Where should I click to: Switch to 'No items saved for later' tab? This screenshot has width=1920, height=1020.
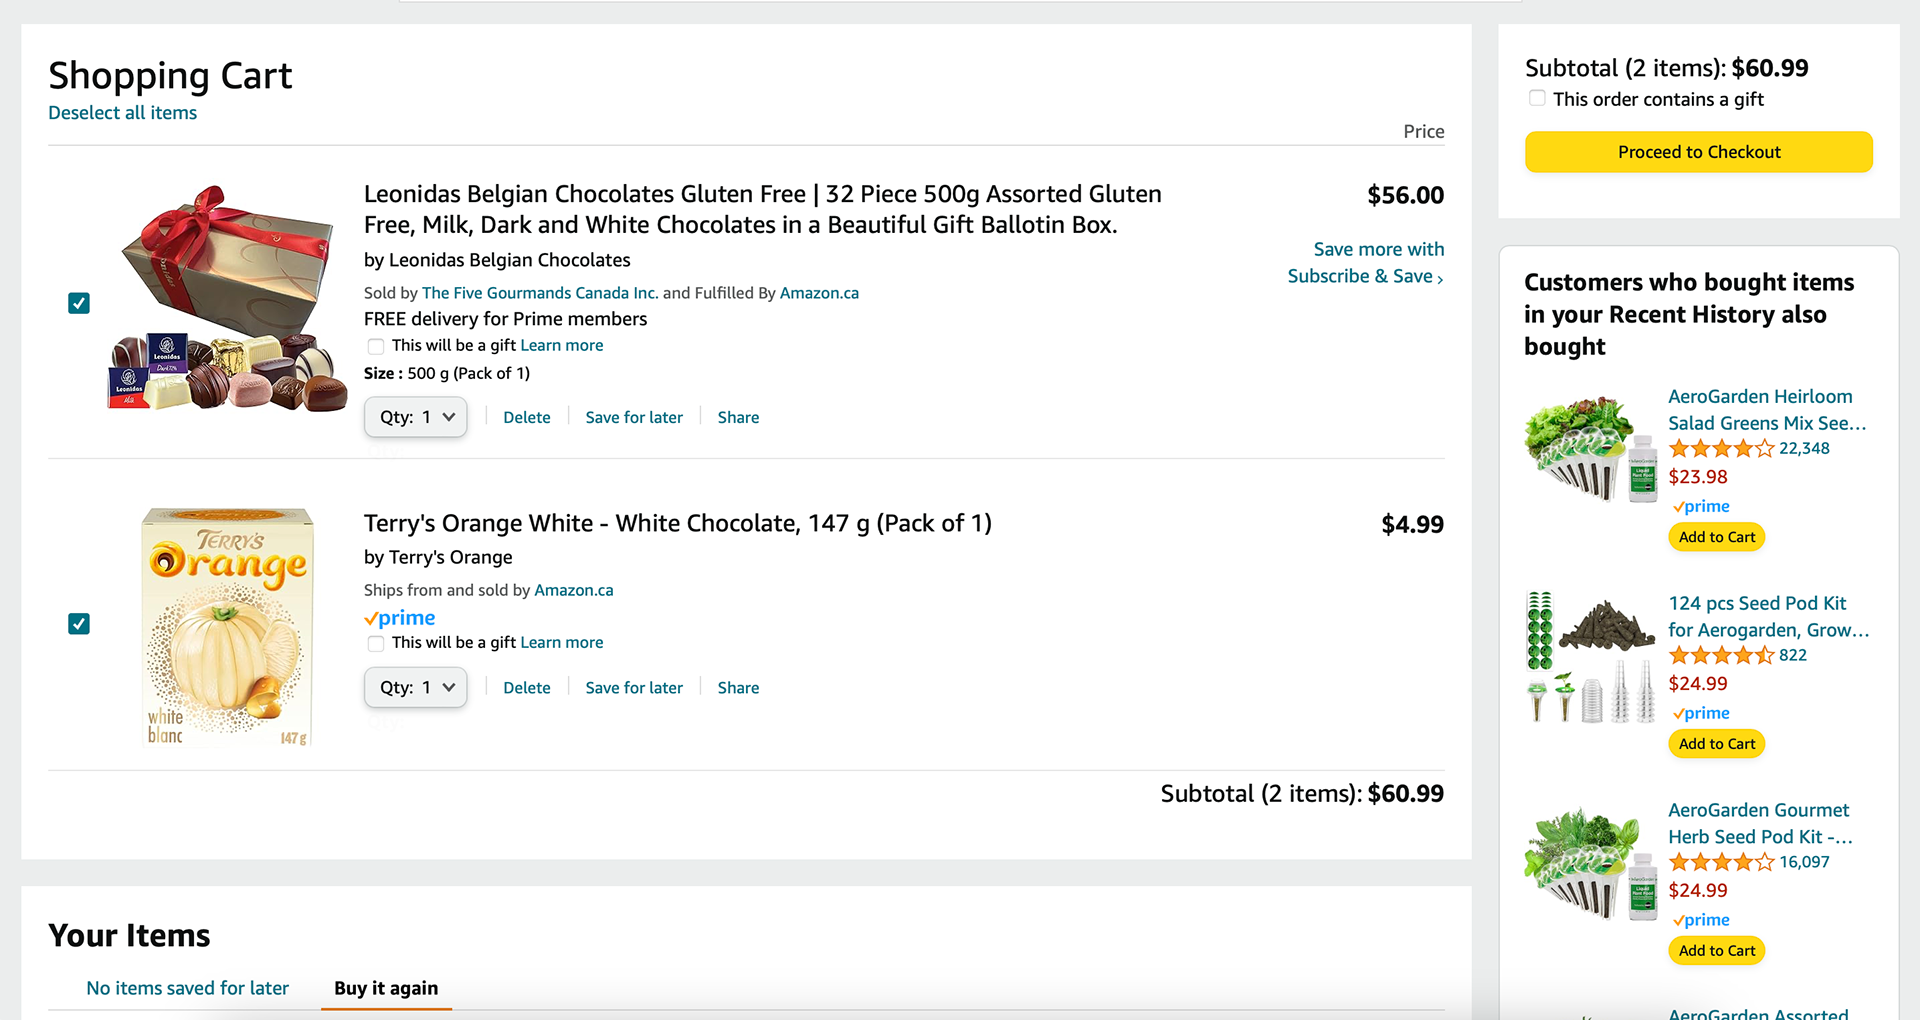[x=187, y=988]
